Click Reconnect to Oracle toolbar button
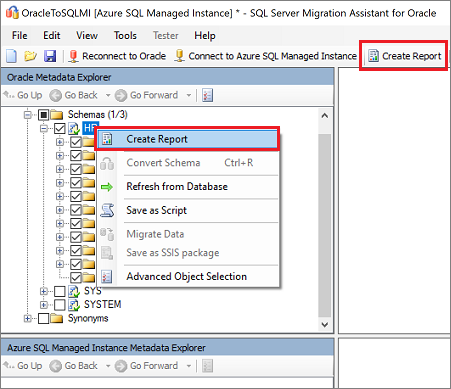Image resolution: width=451 pixels, height=389 pixels. point(117,56)
